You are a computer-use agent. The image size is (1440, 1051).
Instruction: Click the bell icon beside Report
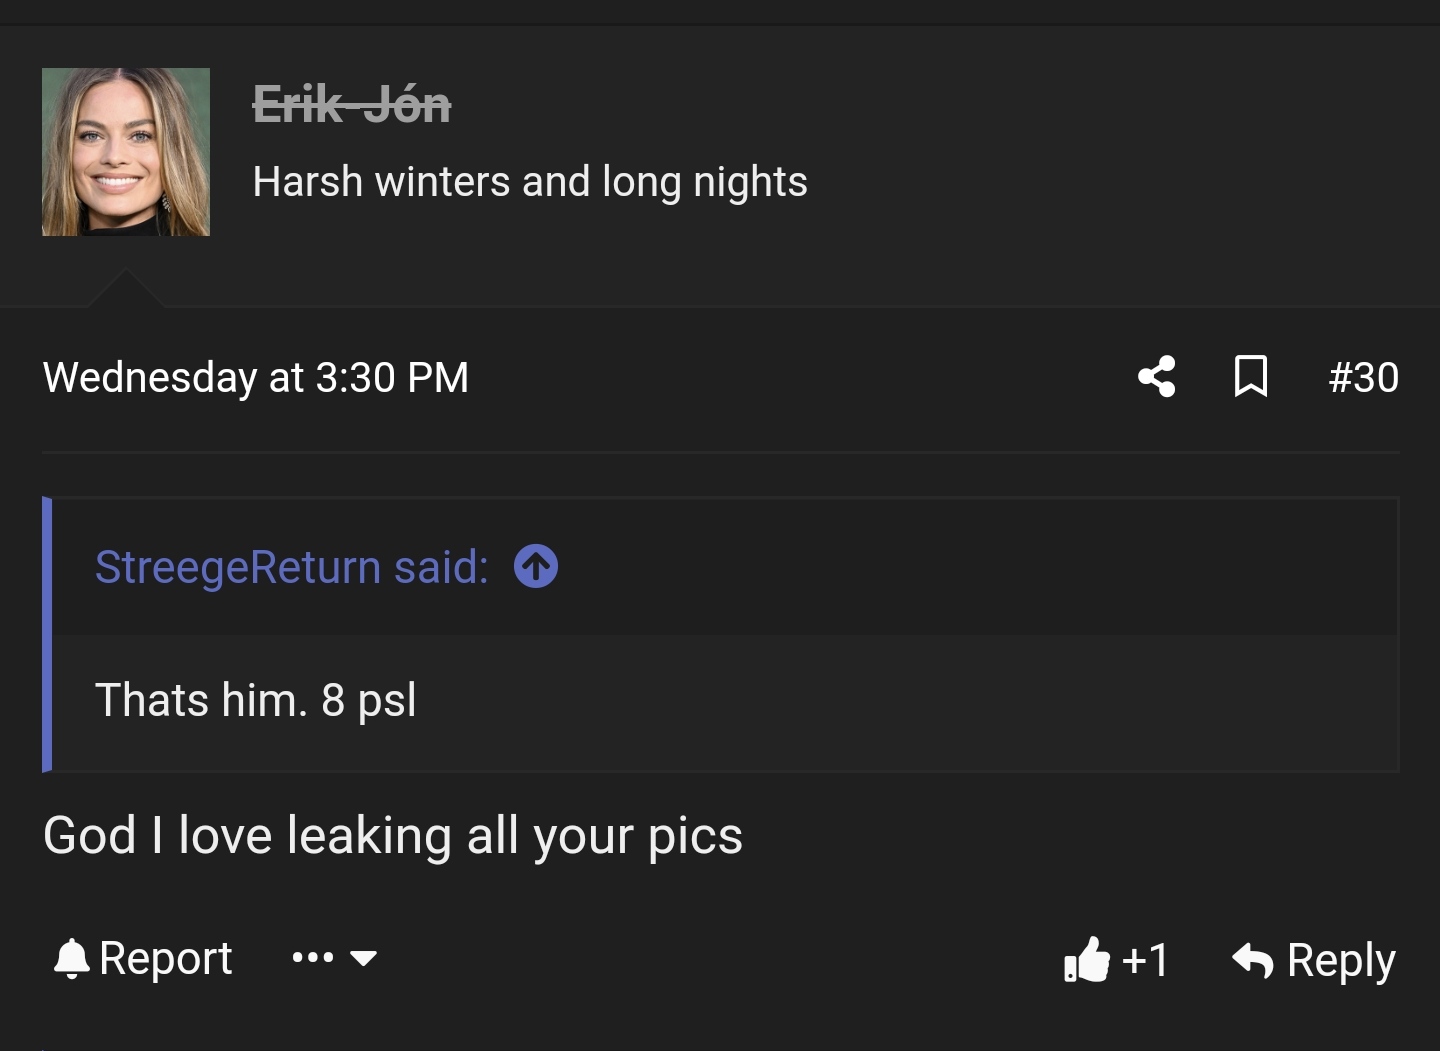tap(71, 958)
